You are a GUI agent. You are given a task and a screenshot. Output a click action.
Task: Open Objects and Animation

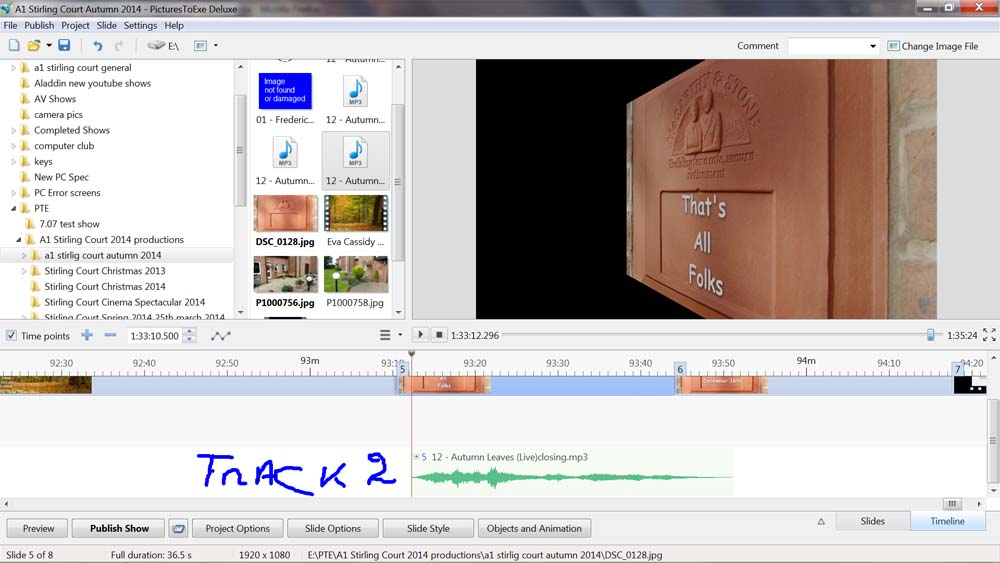click(534, 529)
